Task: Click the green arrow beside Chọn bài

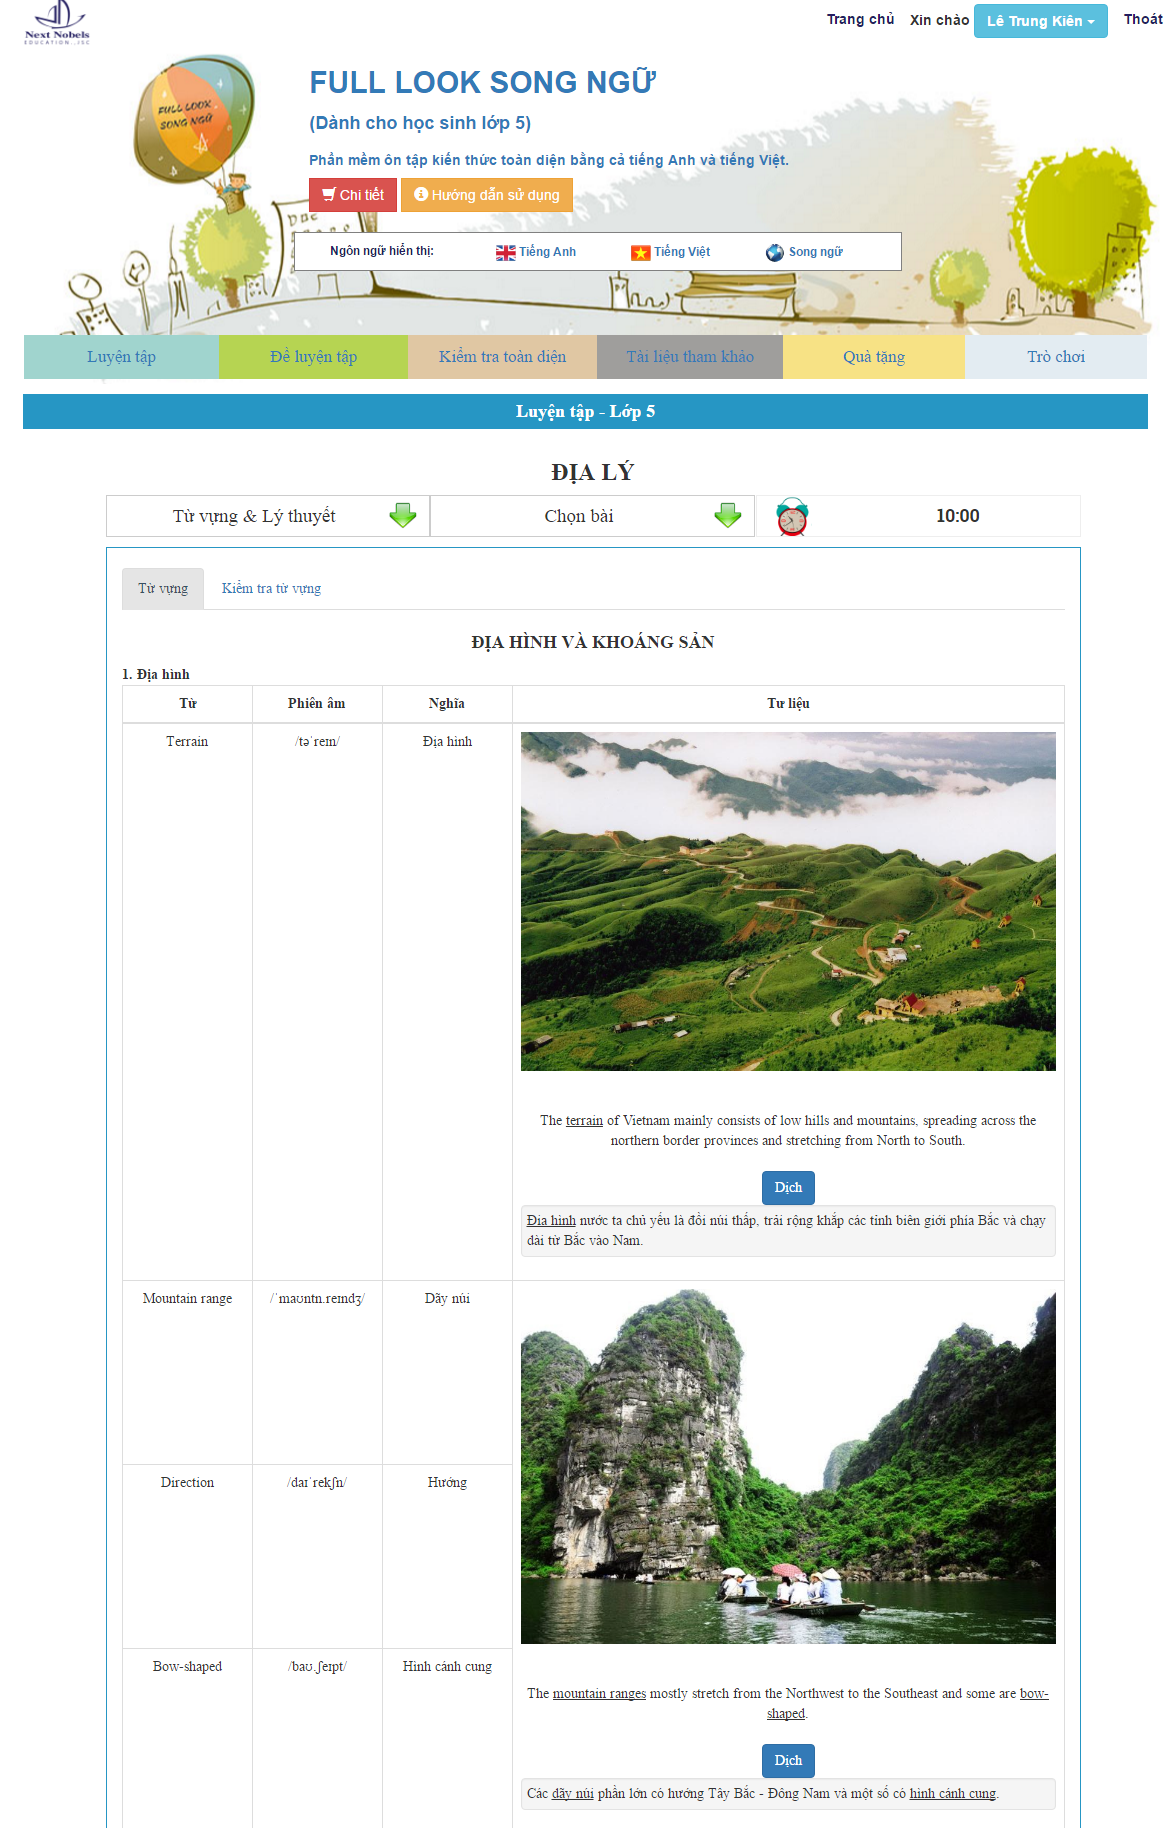Action: pos(728,516)
